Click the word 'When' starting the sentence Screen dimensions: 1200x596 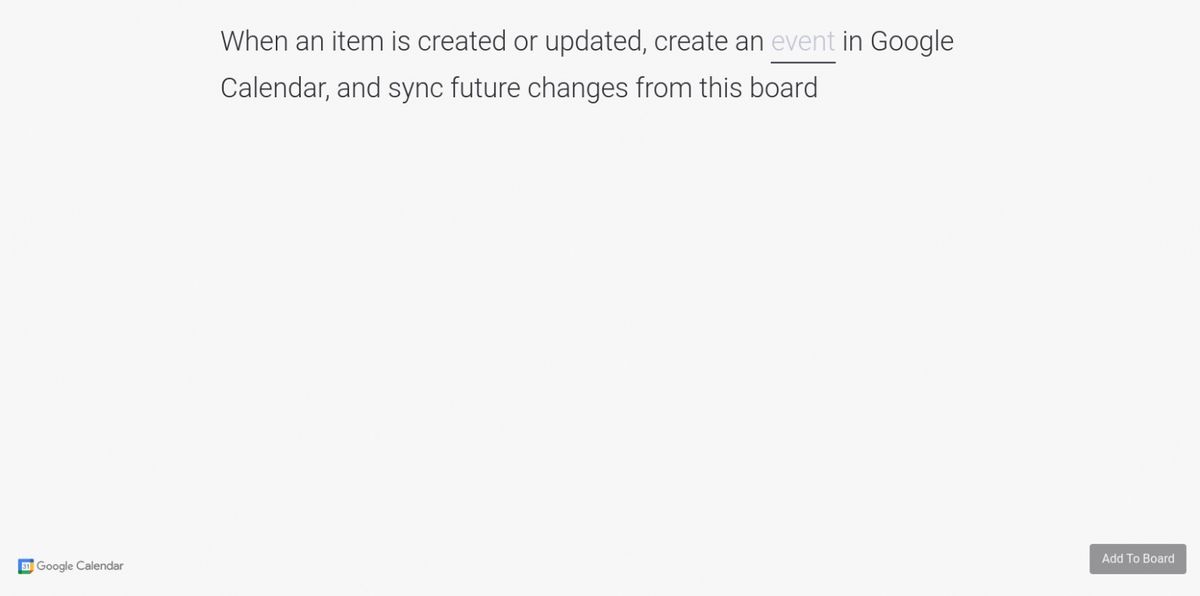pyautogui.click(x=254, y=42)
